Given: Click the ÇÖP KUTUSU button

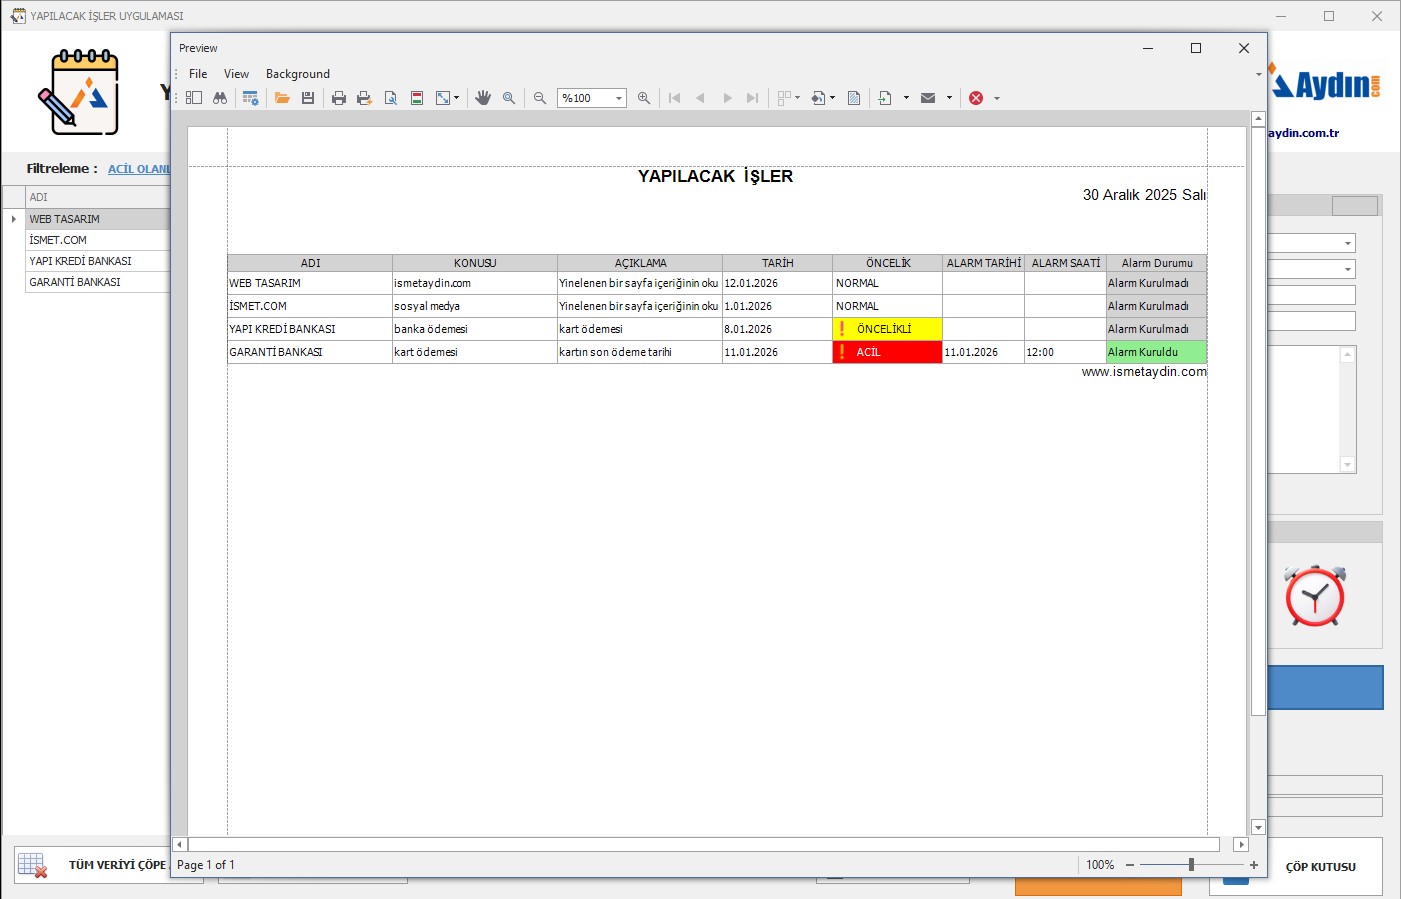Looking at the screenshot, I should [1319, 867].
